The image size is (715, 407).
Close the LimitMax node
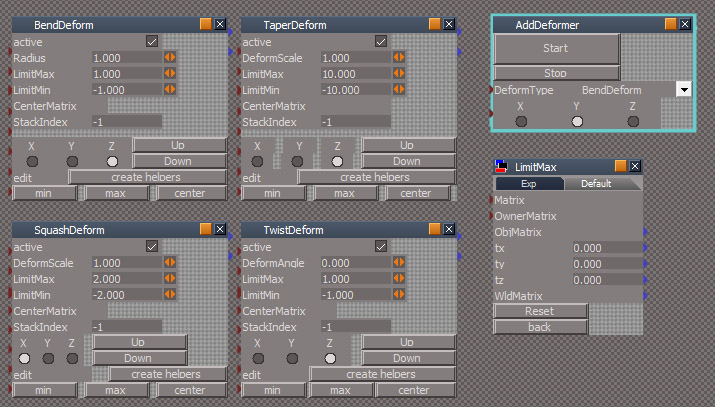[x=635, y=166]
